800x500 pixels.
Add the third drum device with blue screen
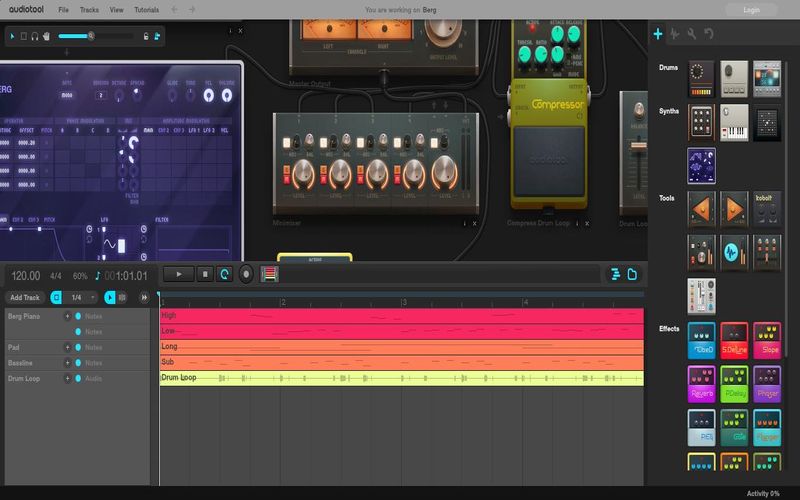[767, 79]
